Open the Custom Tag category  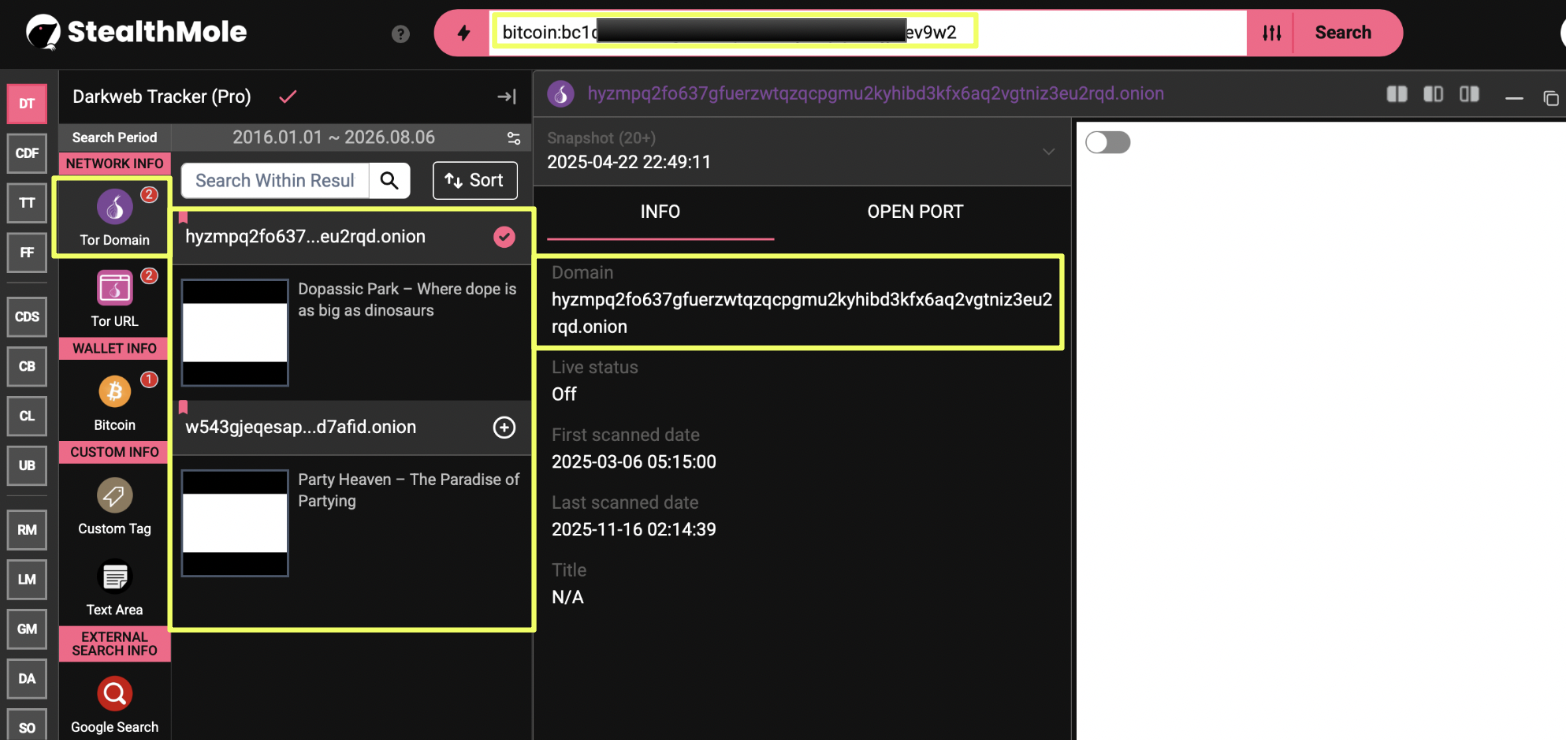pos(114,506)
